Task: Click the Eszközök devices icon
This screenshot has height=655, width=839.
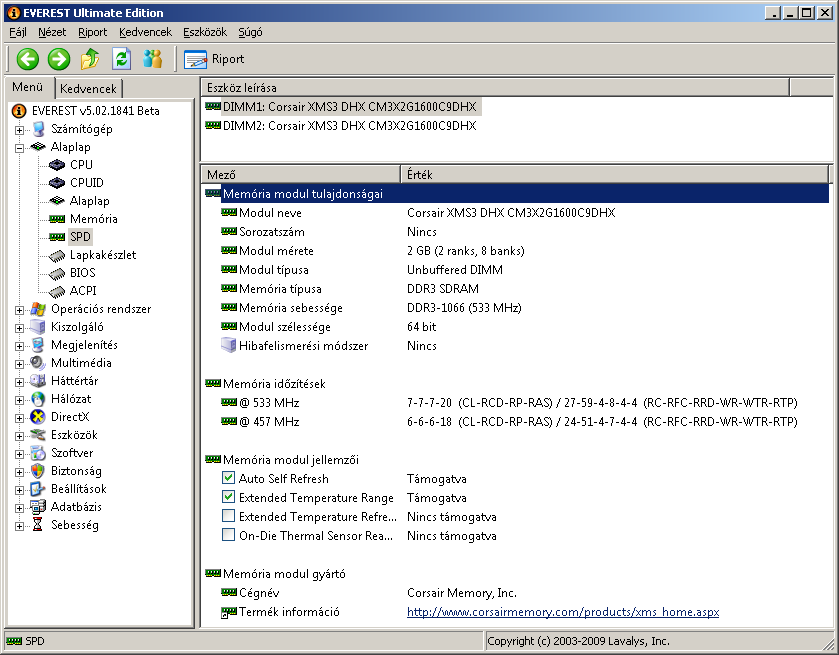Action: coord(38,435)
